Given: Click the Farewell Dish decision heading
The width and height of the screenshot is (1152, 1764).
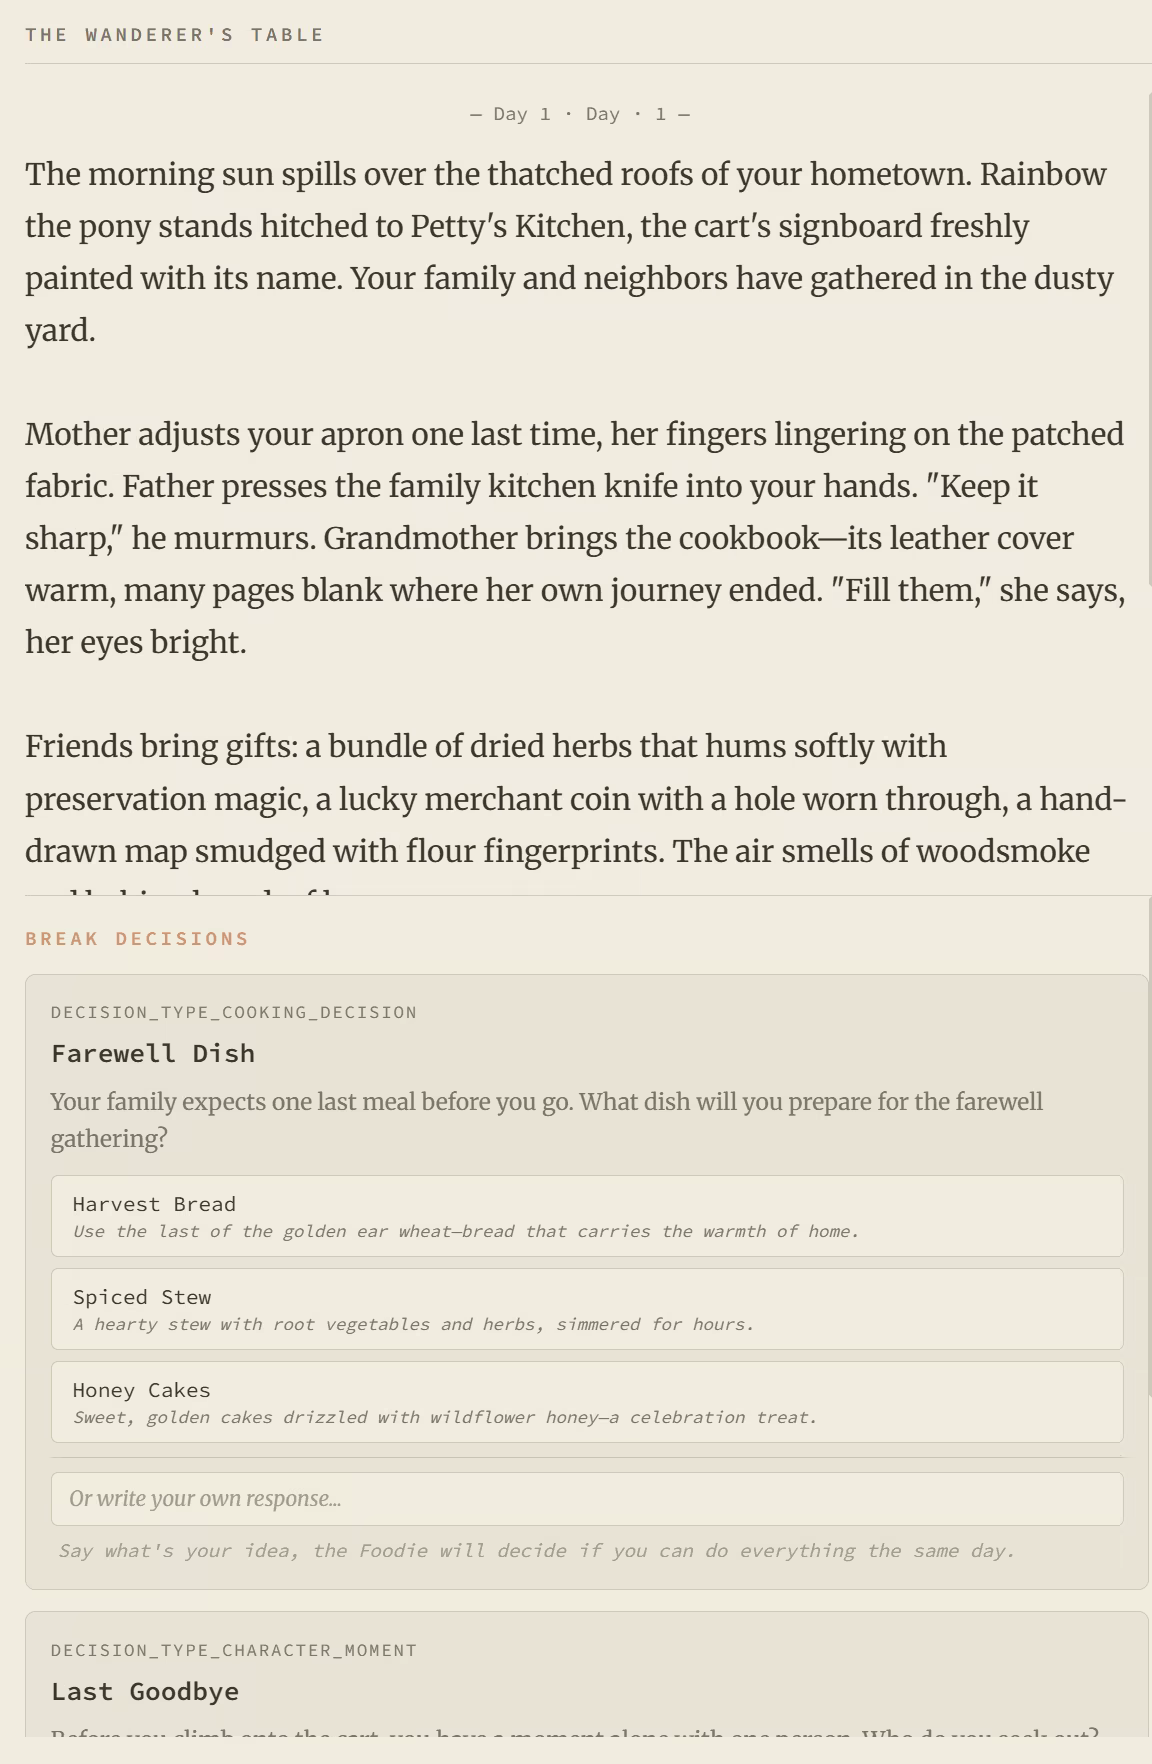Looking at the screenshot, I should point(153,1053).
